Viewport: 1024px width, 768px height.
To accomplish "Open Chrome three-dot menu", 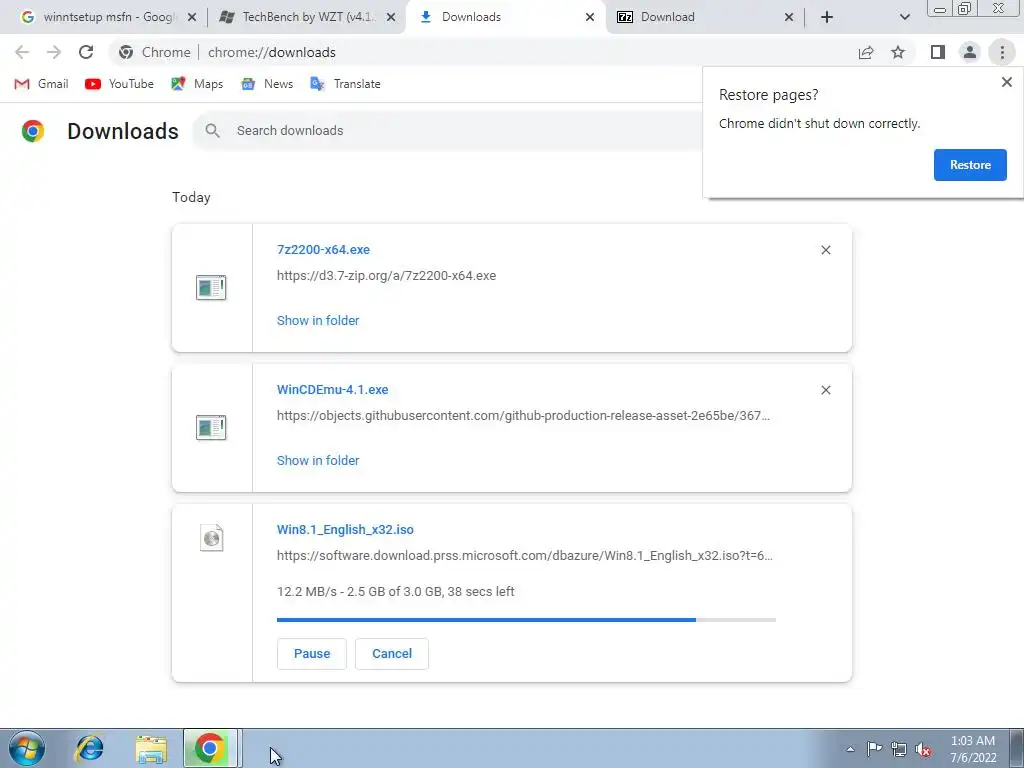I will click(x=1002, y=52).
